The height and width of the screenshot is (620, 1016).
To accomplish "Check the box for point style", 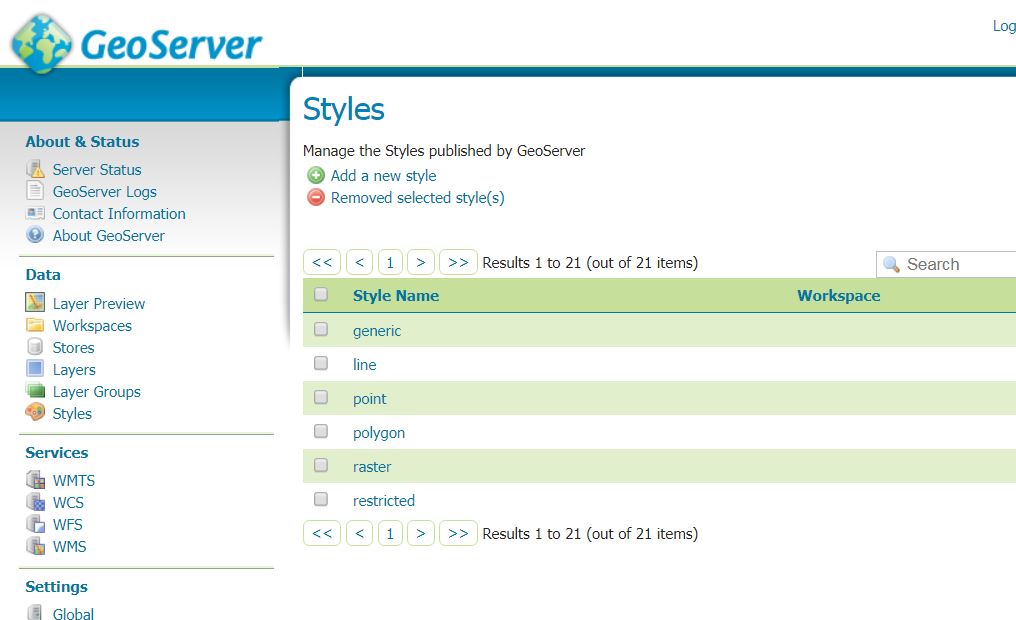I will 321,397.
